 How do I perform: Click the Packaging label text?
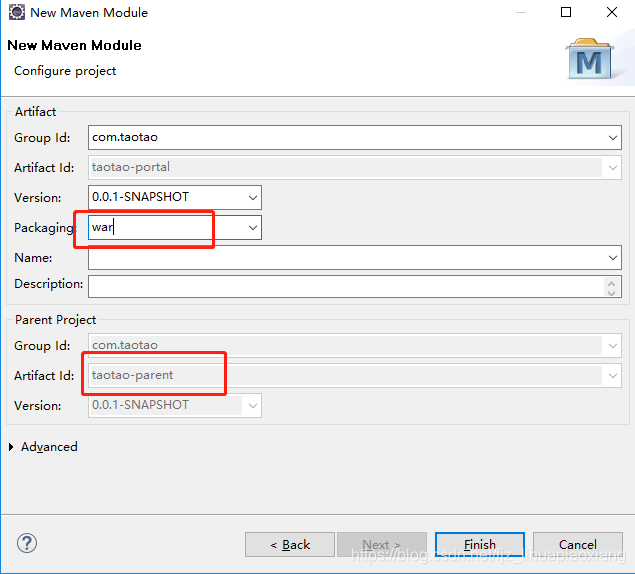[45, 228]
